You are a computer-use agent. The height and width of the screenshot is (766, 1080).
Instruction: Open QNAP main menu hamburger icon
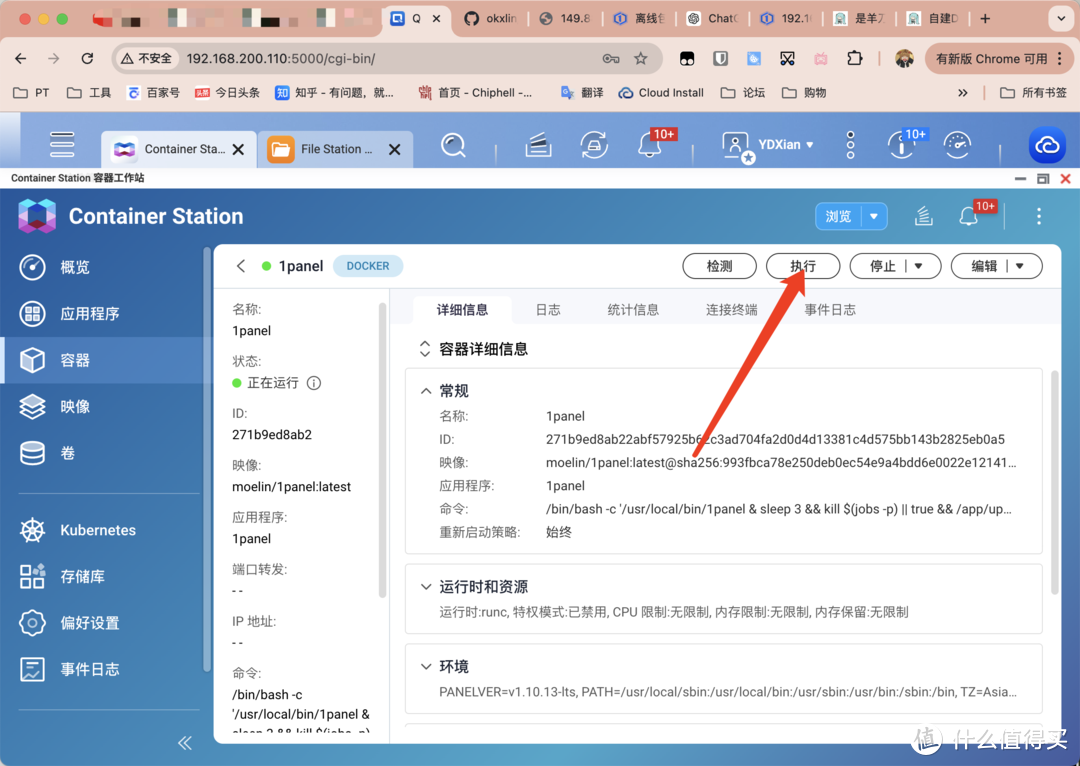click(63, 145)
